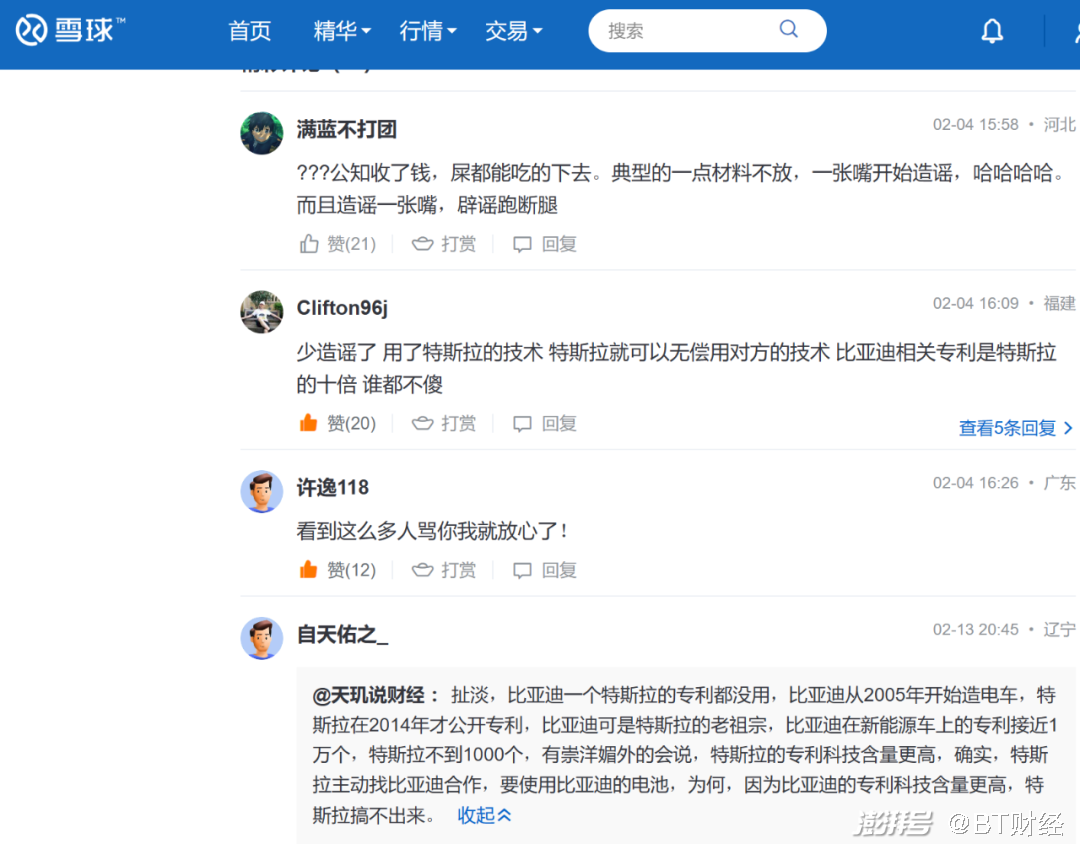The image size is (1080, 844).
Task: Click timestamp 02-04 16:26
Action: pyautogui.click(x=975, y=483)
